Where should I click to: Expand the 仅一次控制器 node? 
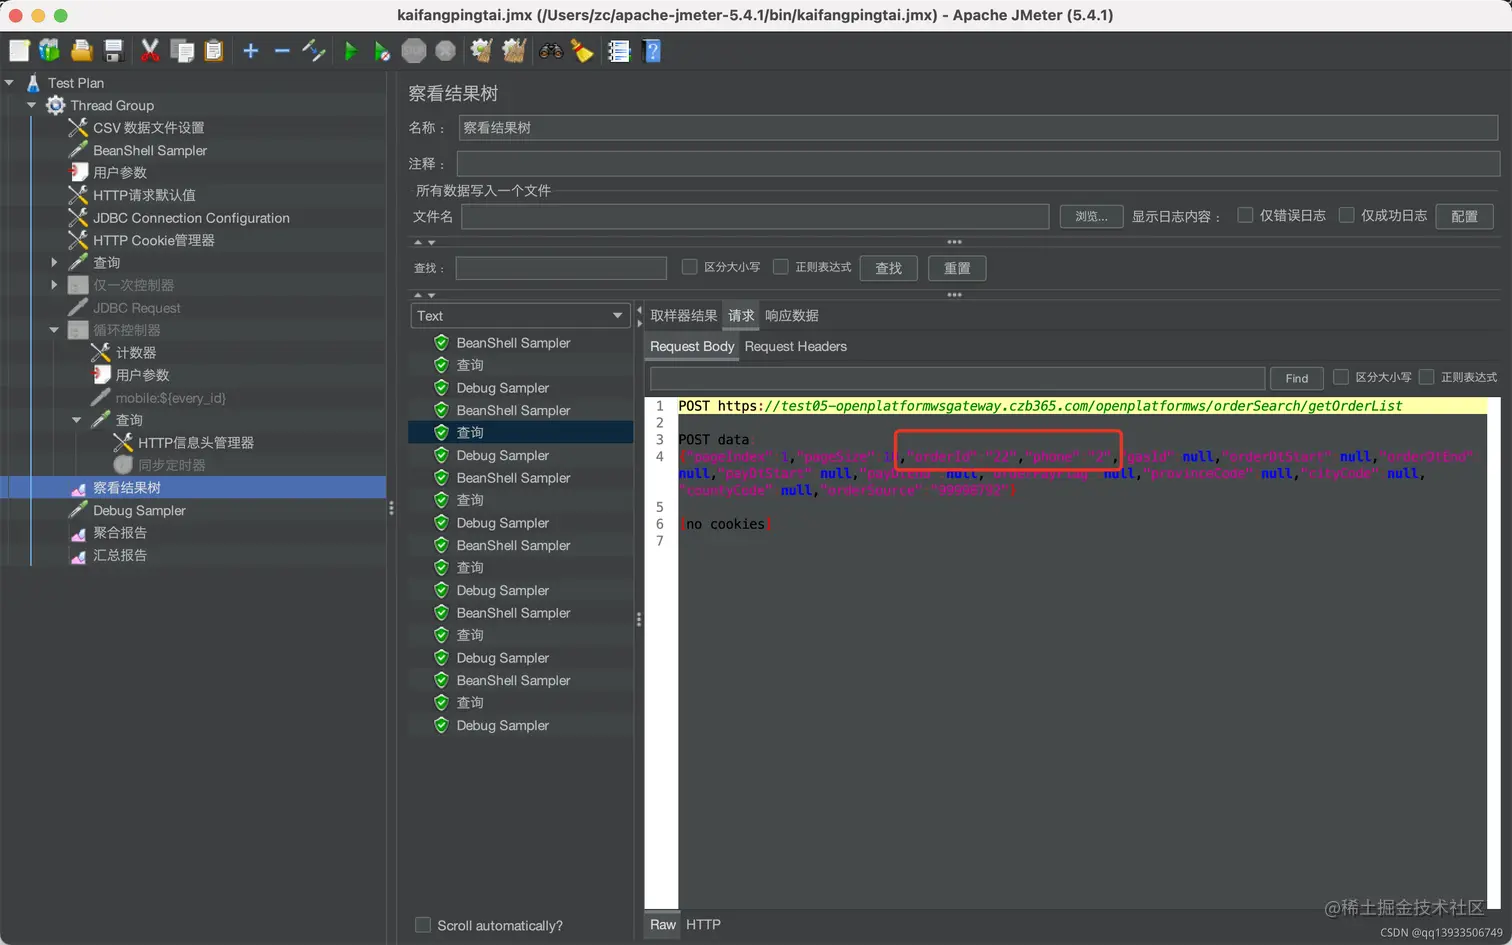point(54,285)
